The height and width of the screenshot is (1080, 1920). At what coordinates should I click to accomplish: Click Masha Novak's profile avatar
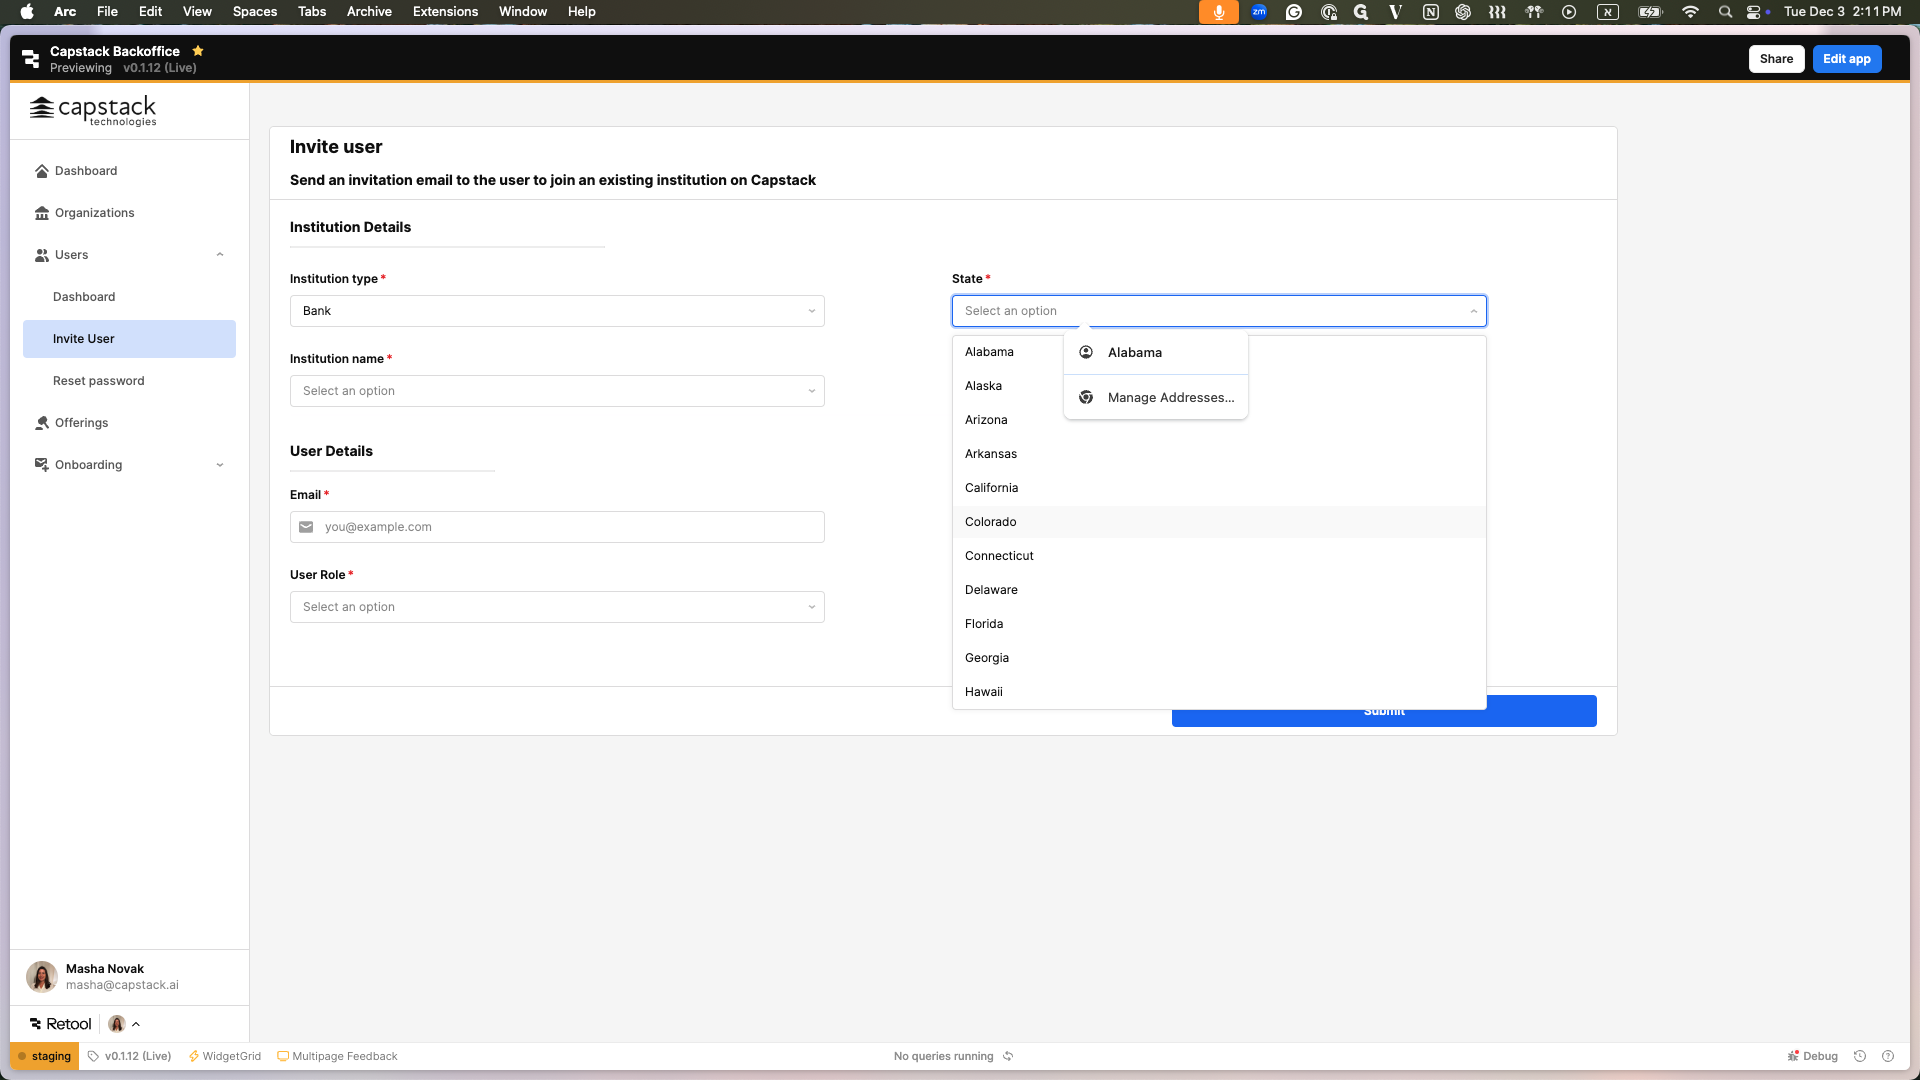[42, 976]
